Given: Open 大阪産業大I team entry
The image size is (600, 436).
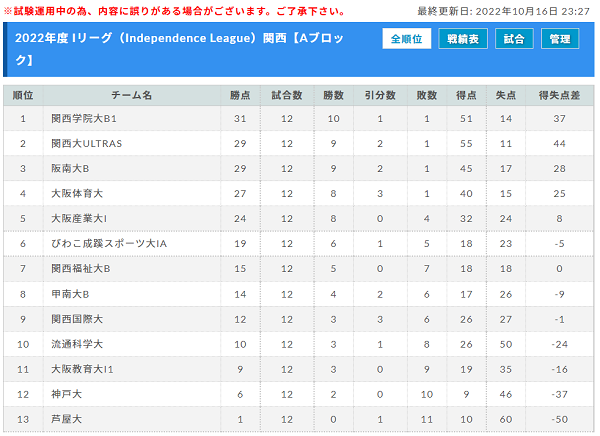Looking at the screenshot, I should pos(79,219).
